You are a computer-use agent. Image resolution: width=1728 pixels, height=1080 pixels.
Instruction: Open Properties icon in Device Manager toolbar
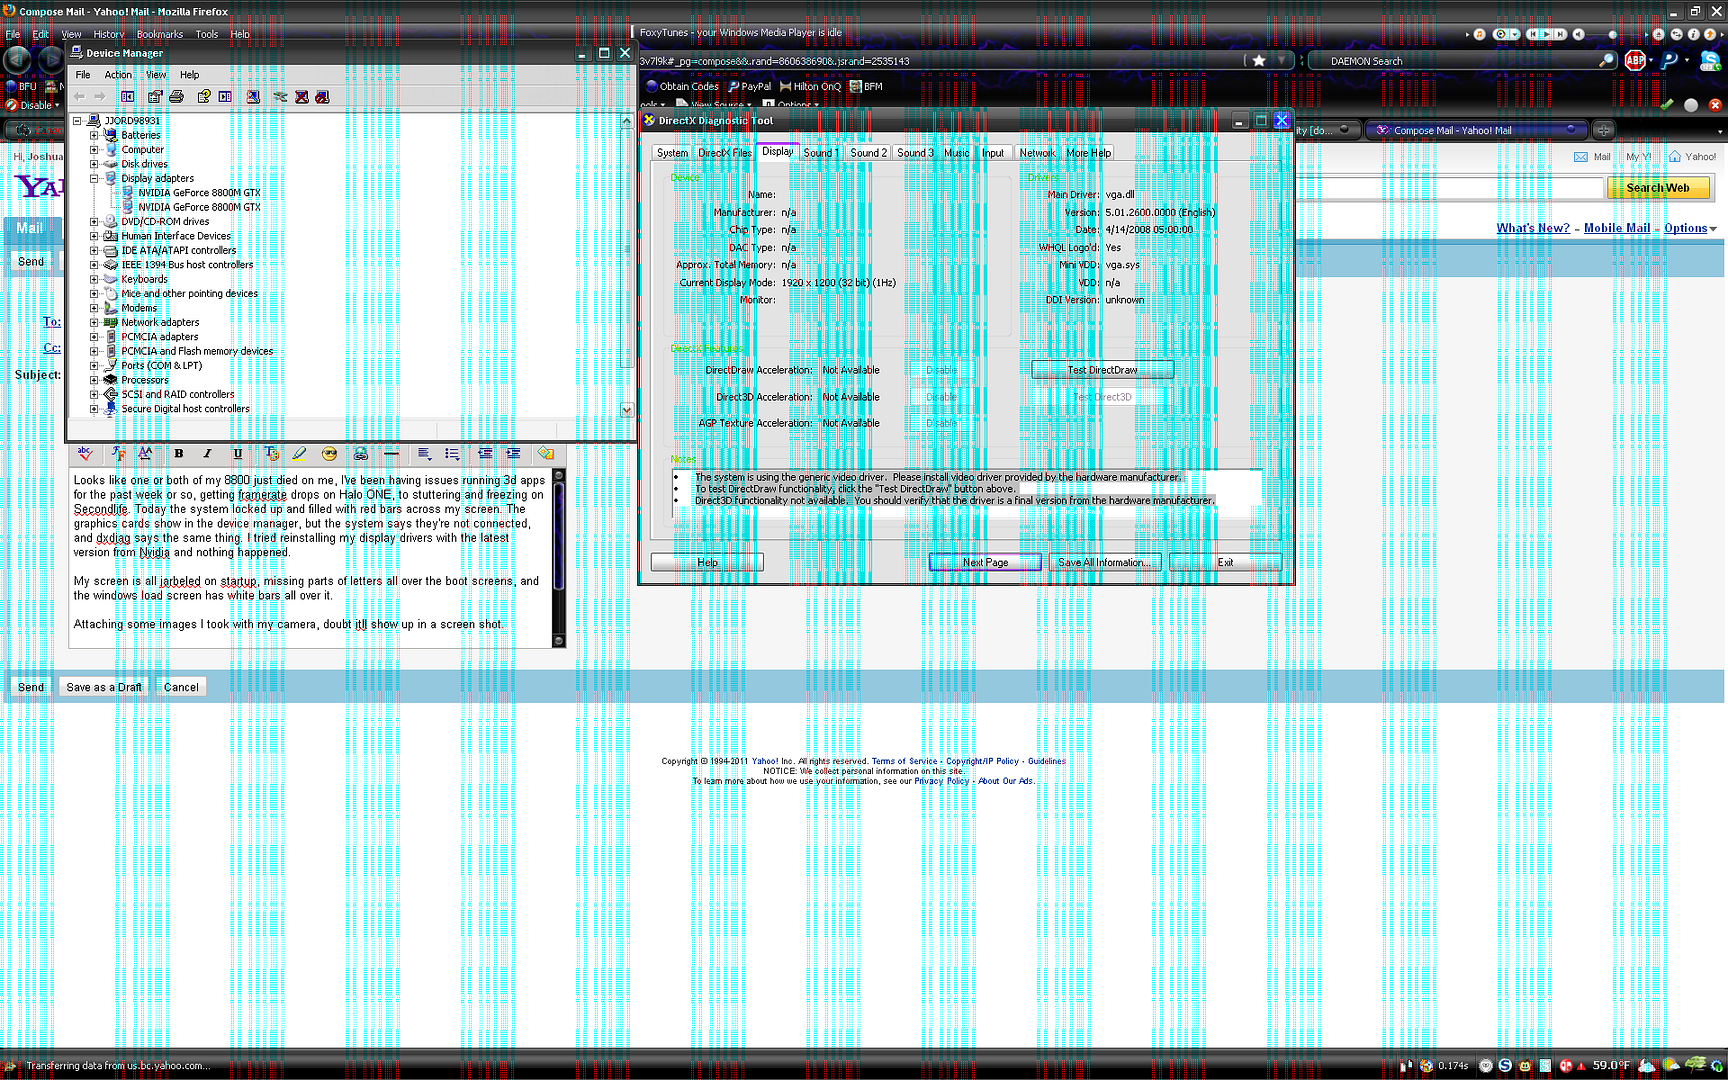pyautogui.click(x=155, y=97)
